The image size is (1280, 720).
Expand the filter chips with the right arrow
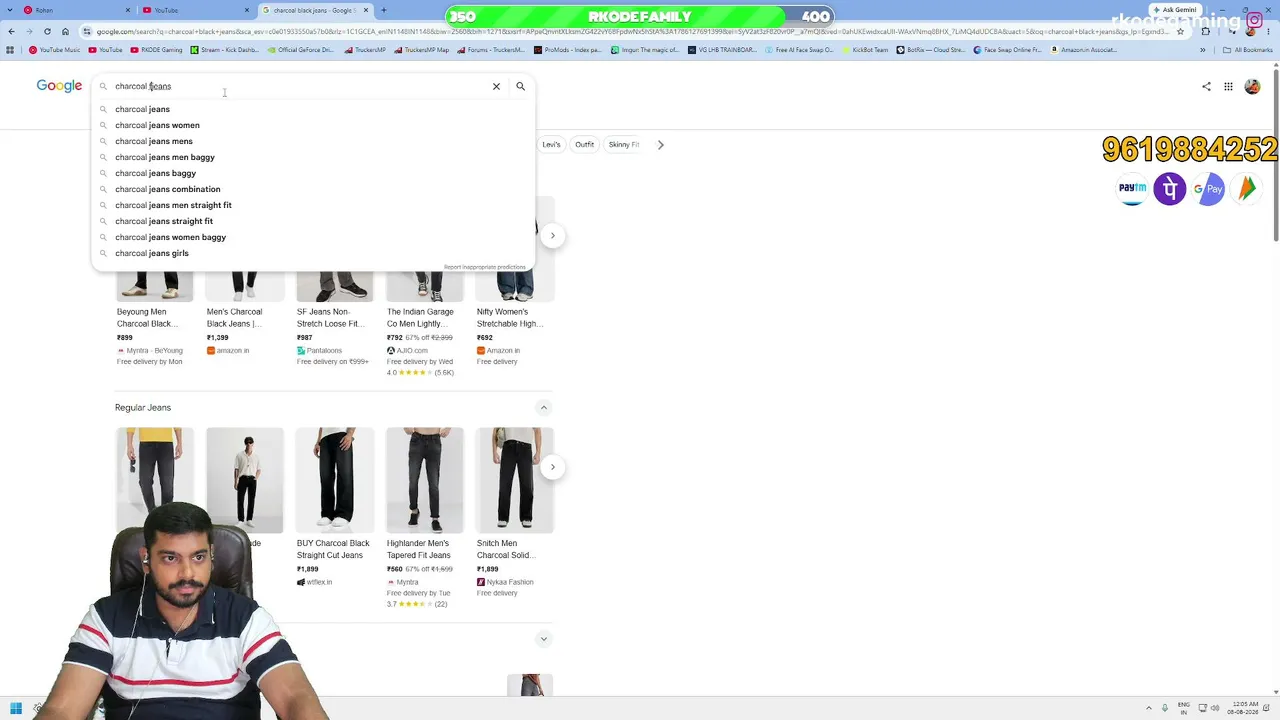(660, 145)
